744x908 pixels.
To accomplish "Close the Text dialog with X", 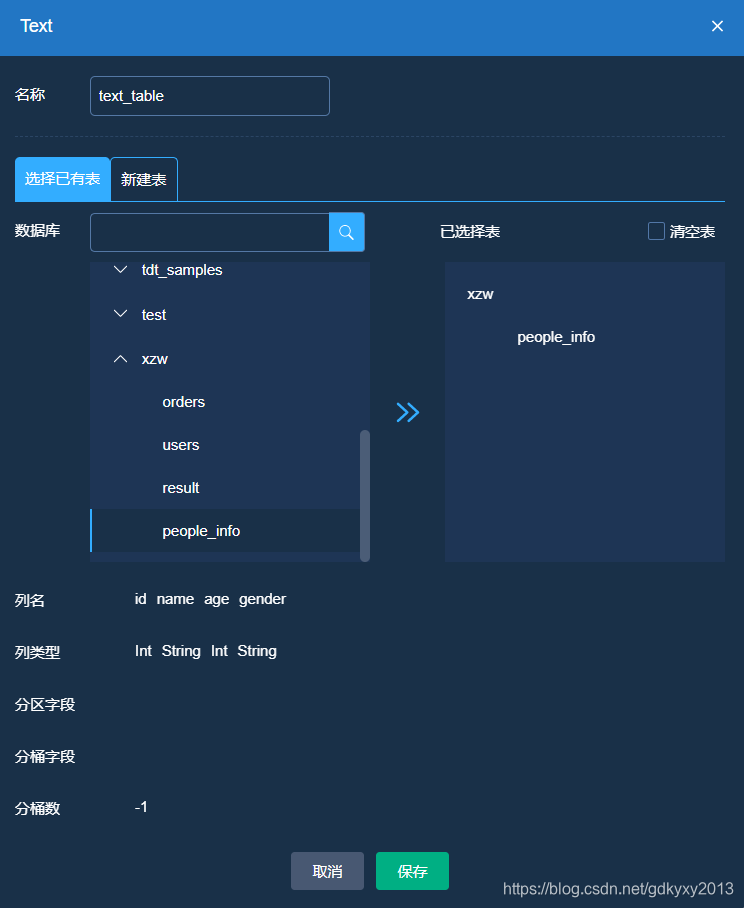I will pyautogui.click(x=717, y=26).
